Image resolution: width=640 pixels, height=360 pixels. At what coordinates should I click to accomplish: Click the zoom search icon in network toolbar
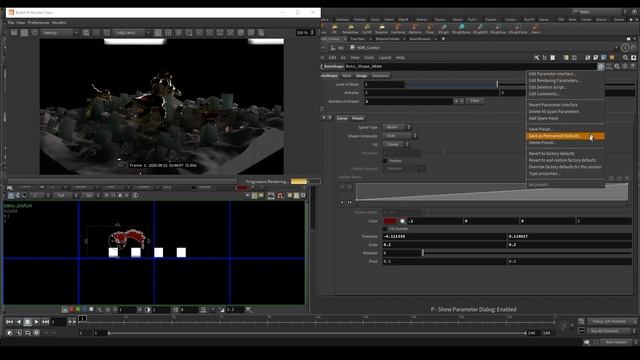pos(625,58)
